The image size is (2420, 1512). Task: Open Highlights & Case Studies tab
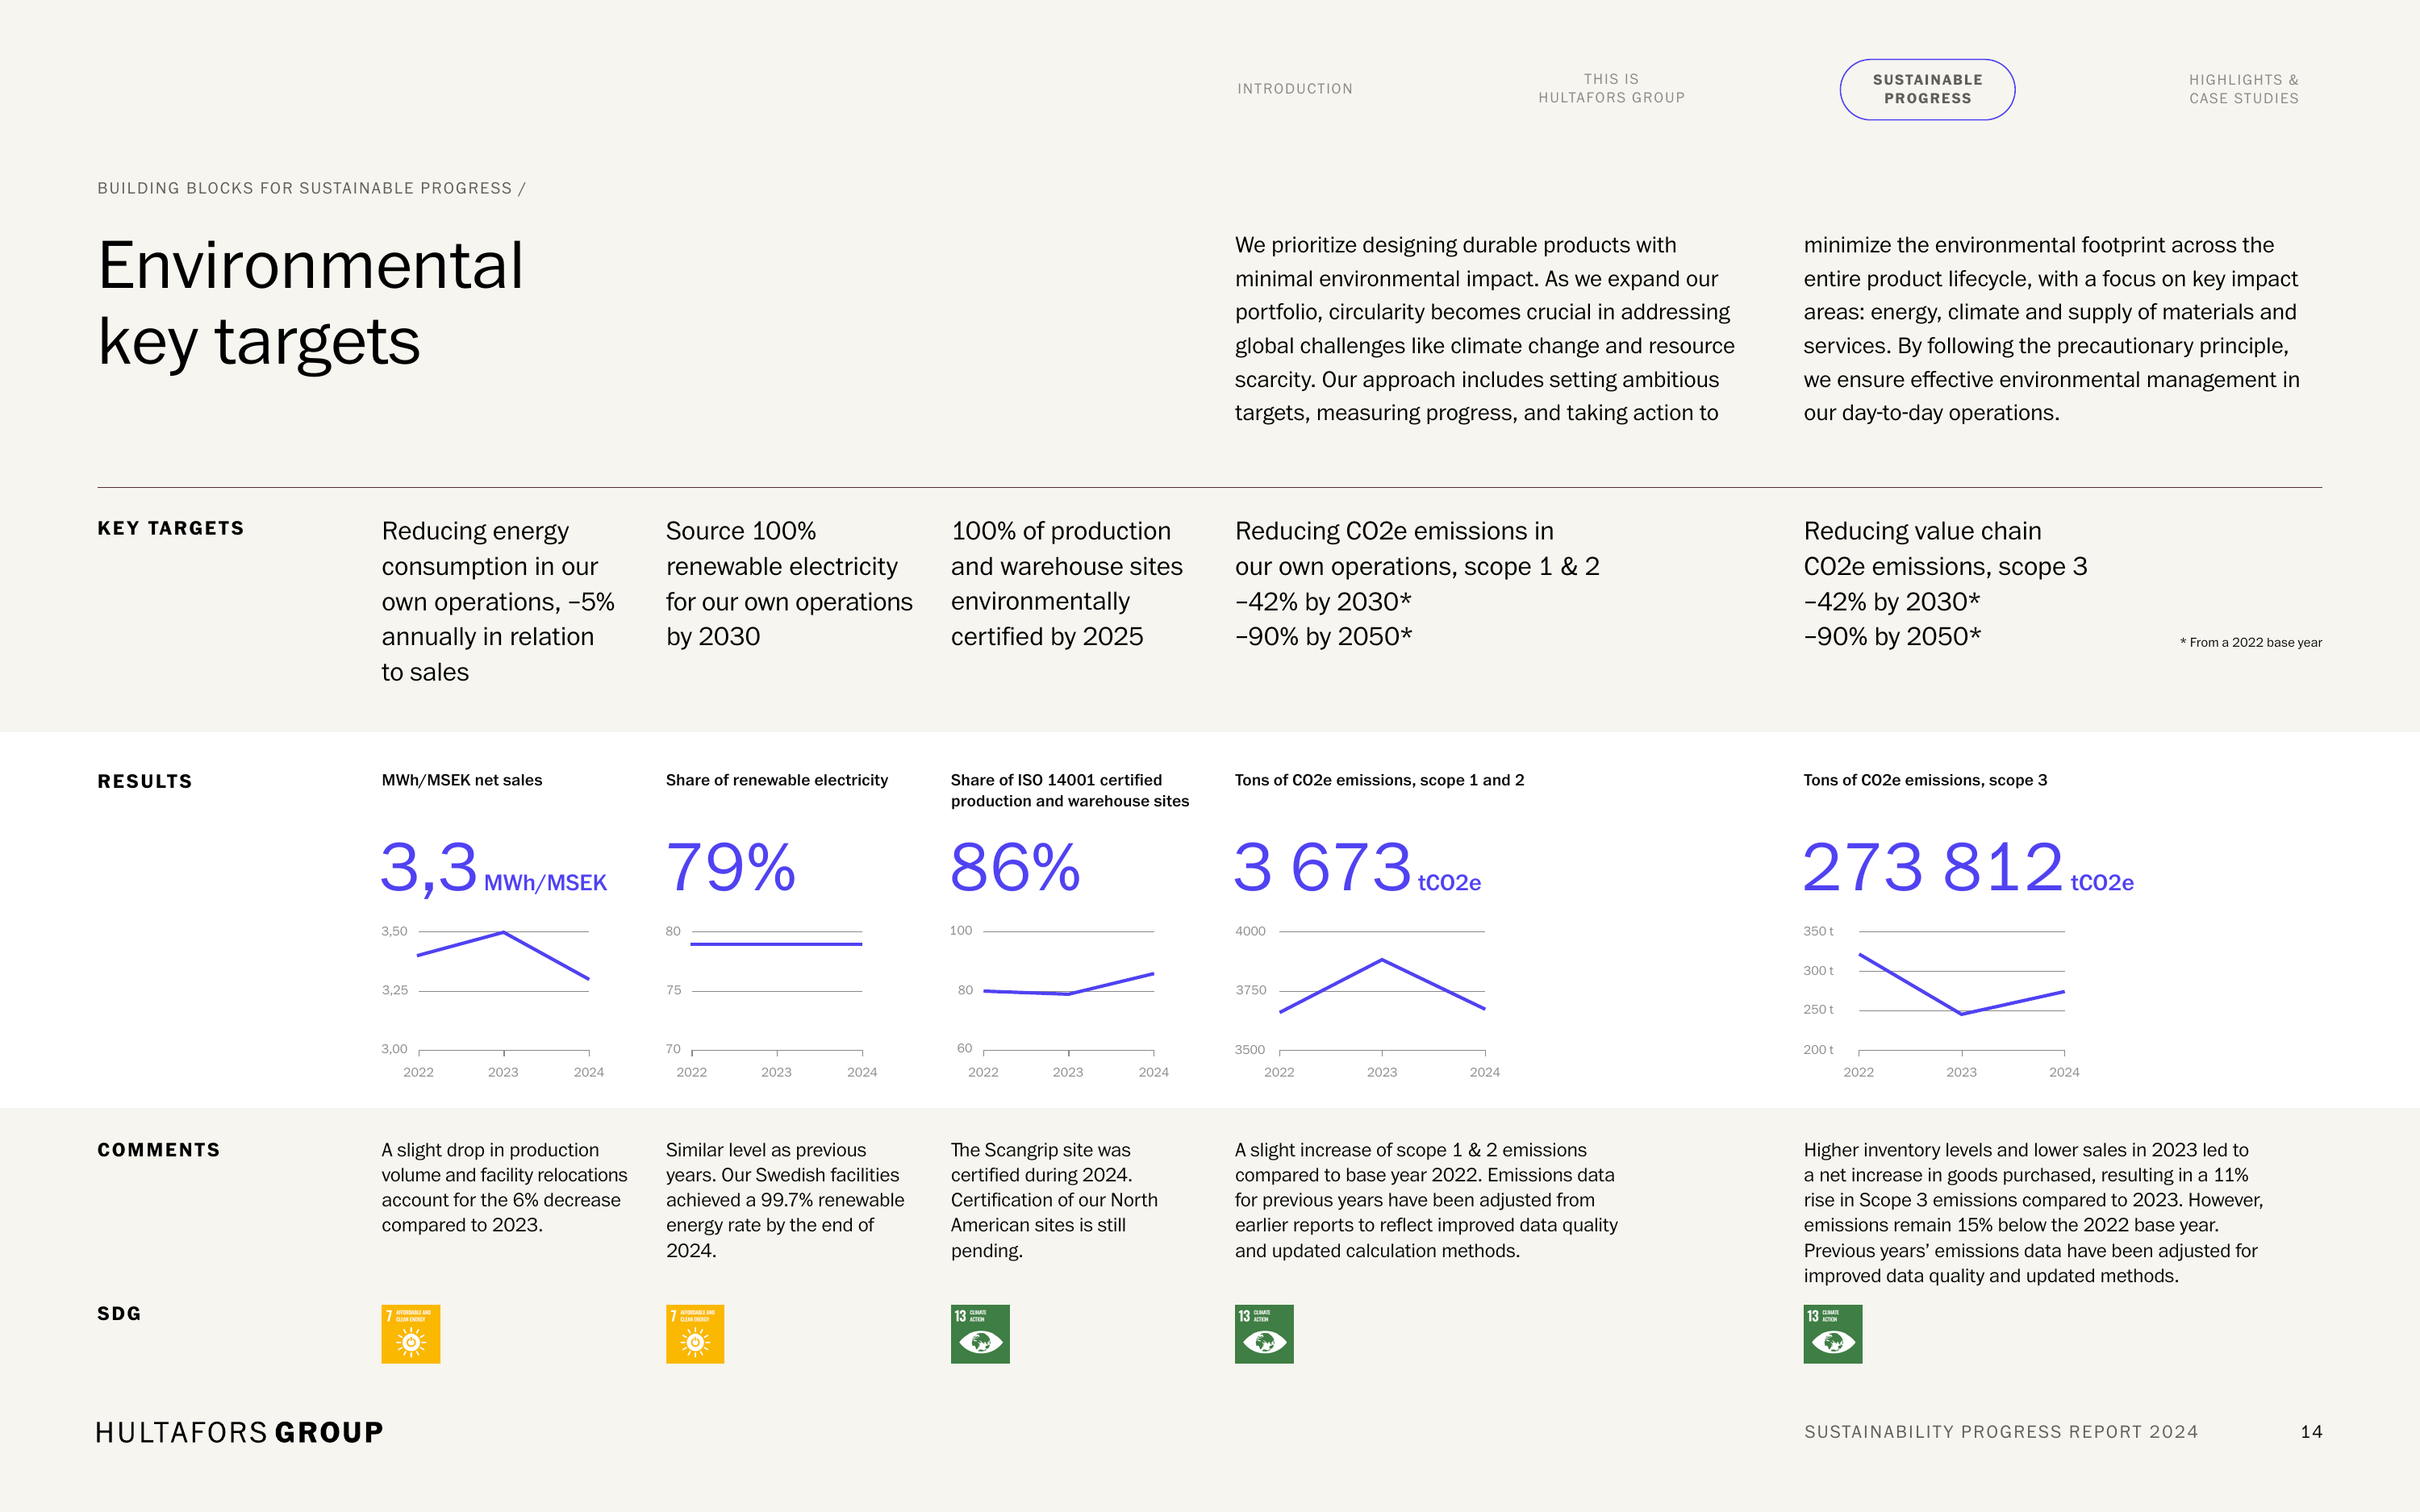coord(2243,89)
